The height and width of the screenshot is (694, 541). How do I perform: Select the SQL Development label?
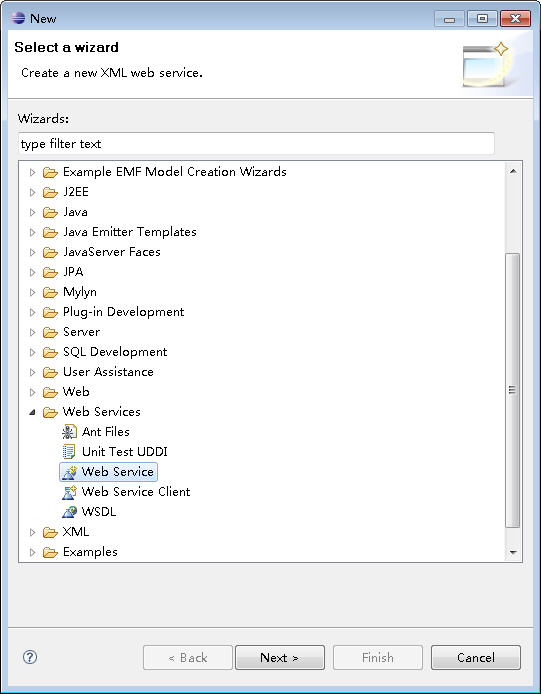pyautogui.click(x=115, y=351)
